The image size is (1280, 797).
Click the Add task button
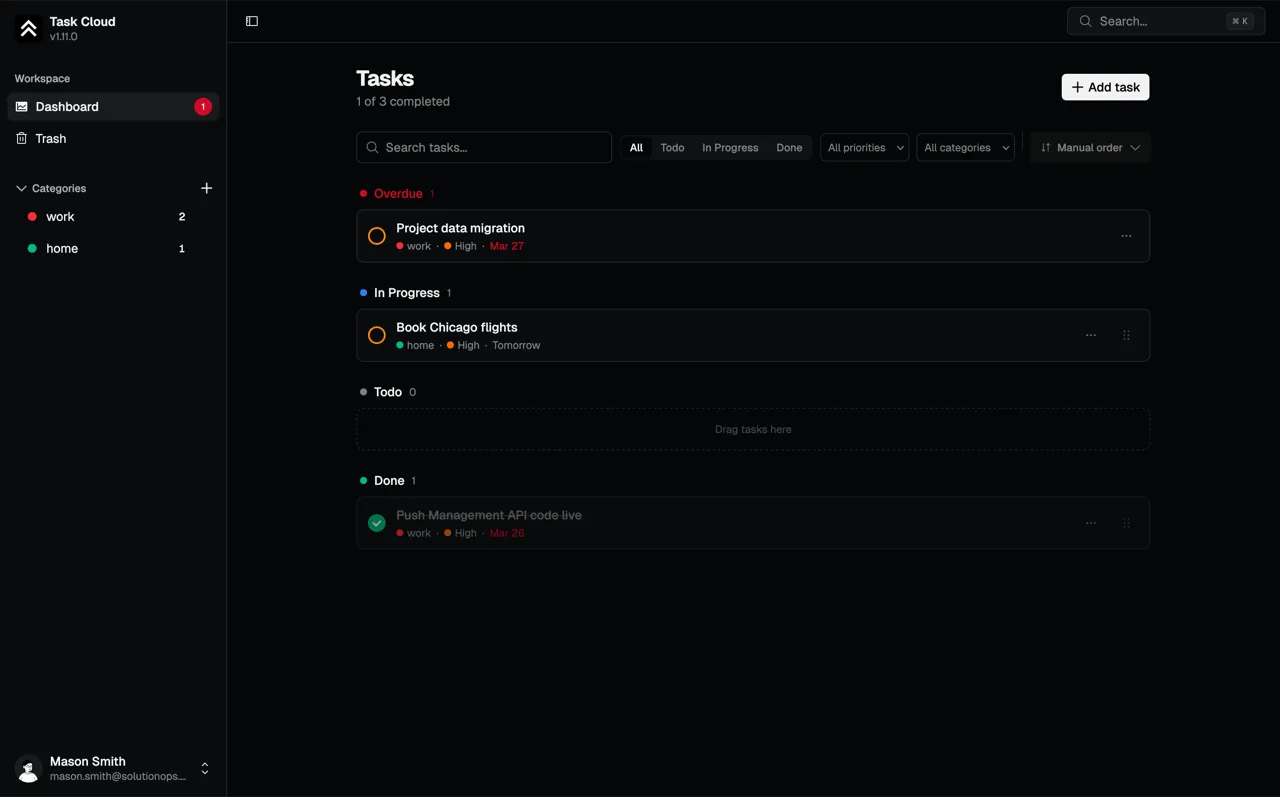pyautogui.click(x=1105, y=87)
